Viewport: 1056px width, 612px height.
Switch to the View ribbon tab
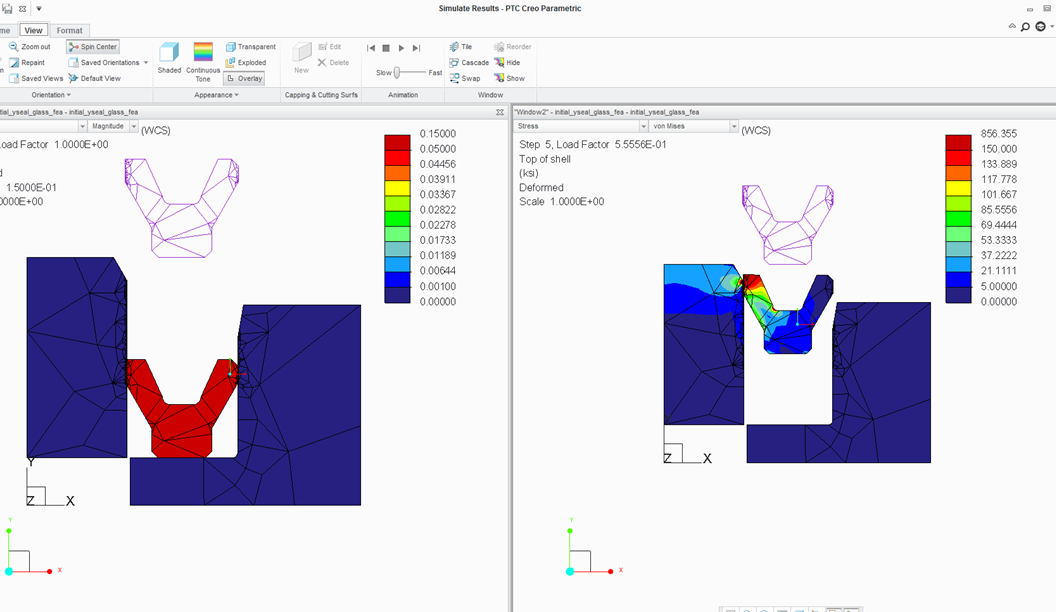click(x=33, y=30)
